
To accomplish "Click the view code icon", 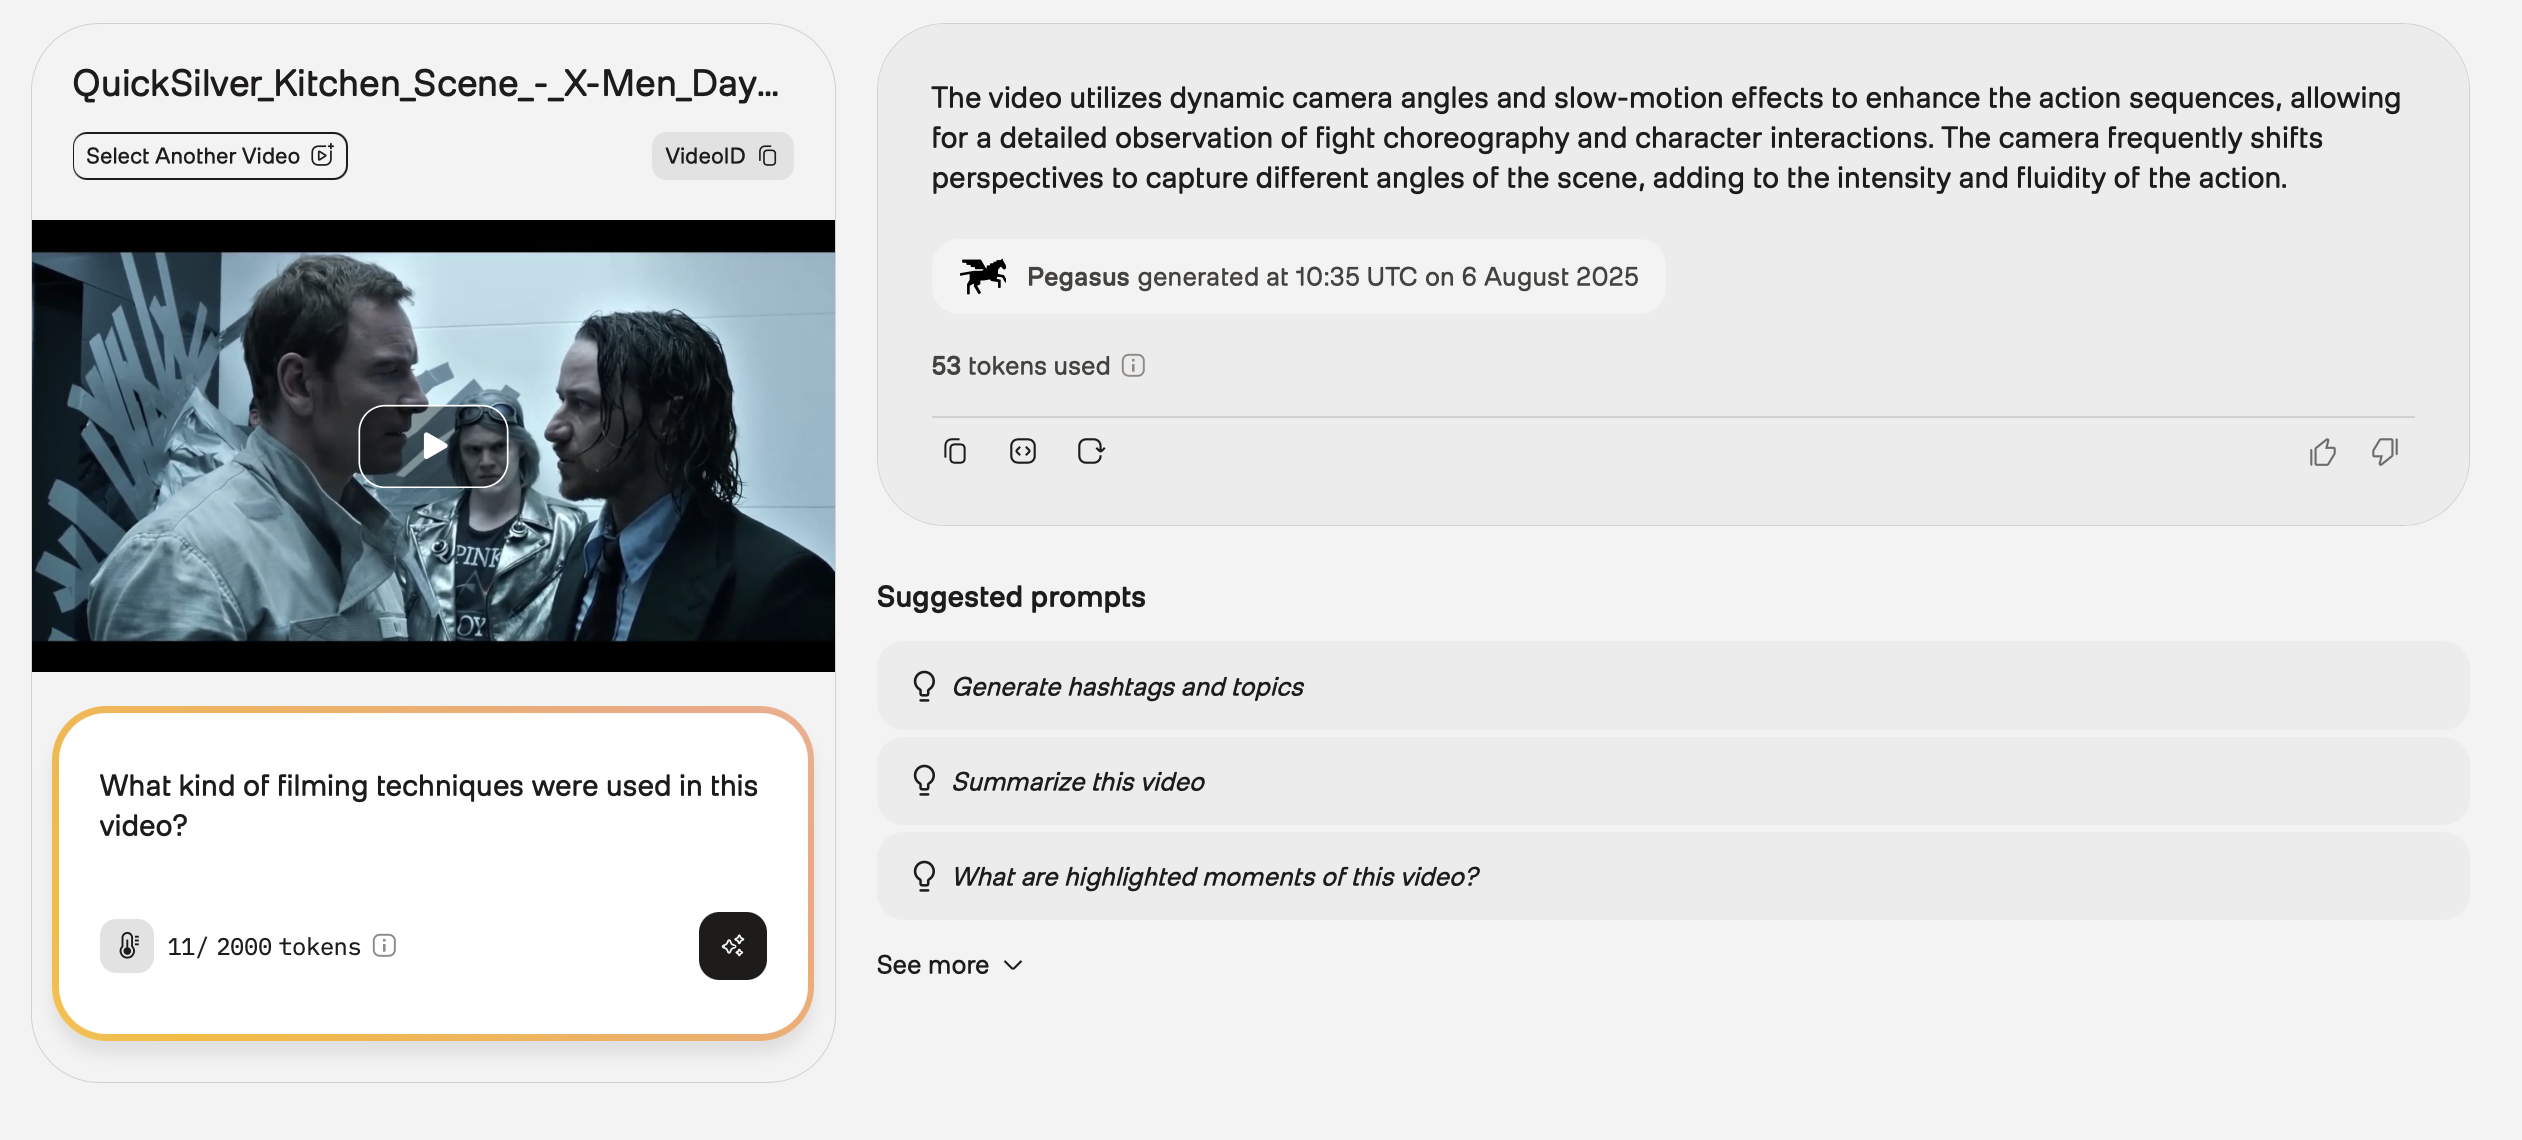I will [1022, 452].
